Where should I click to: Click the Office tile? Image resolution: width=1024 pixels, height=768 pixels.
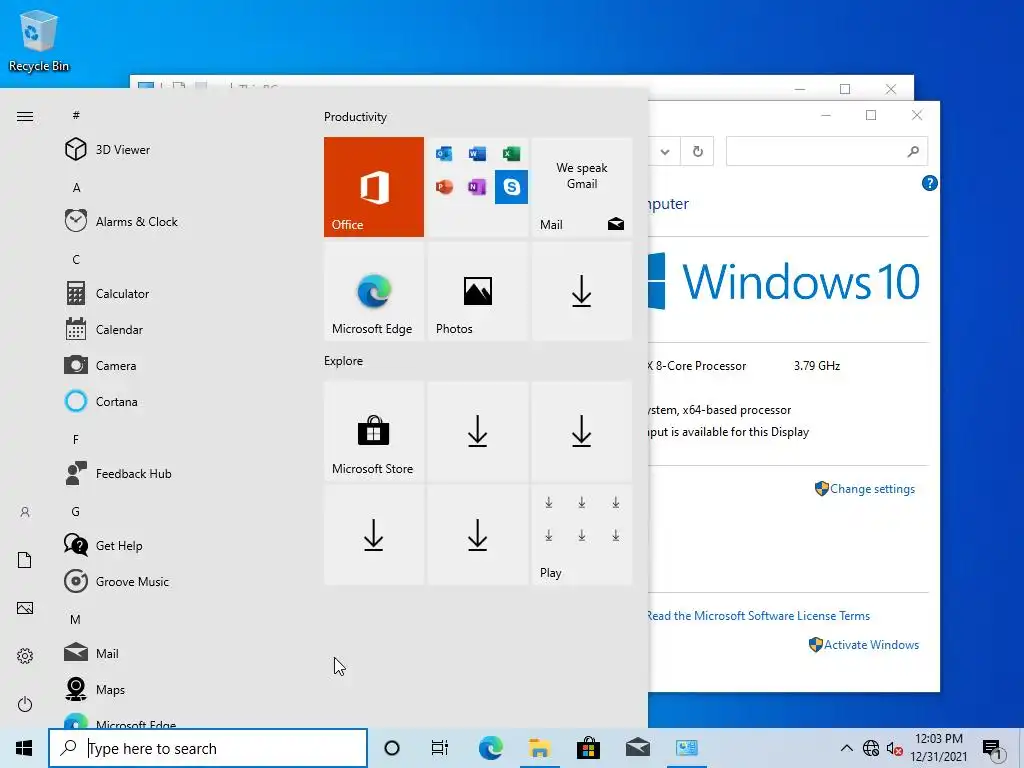pos(374,187)
